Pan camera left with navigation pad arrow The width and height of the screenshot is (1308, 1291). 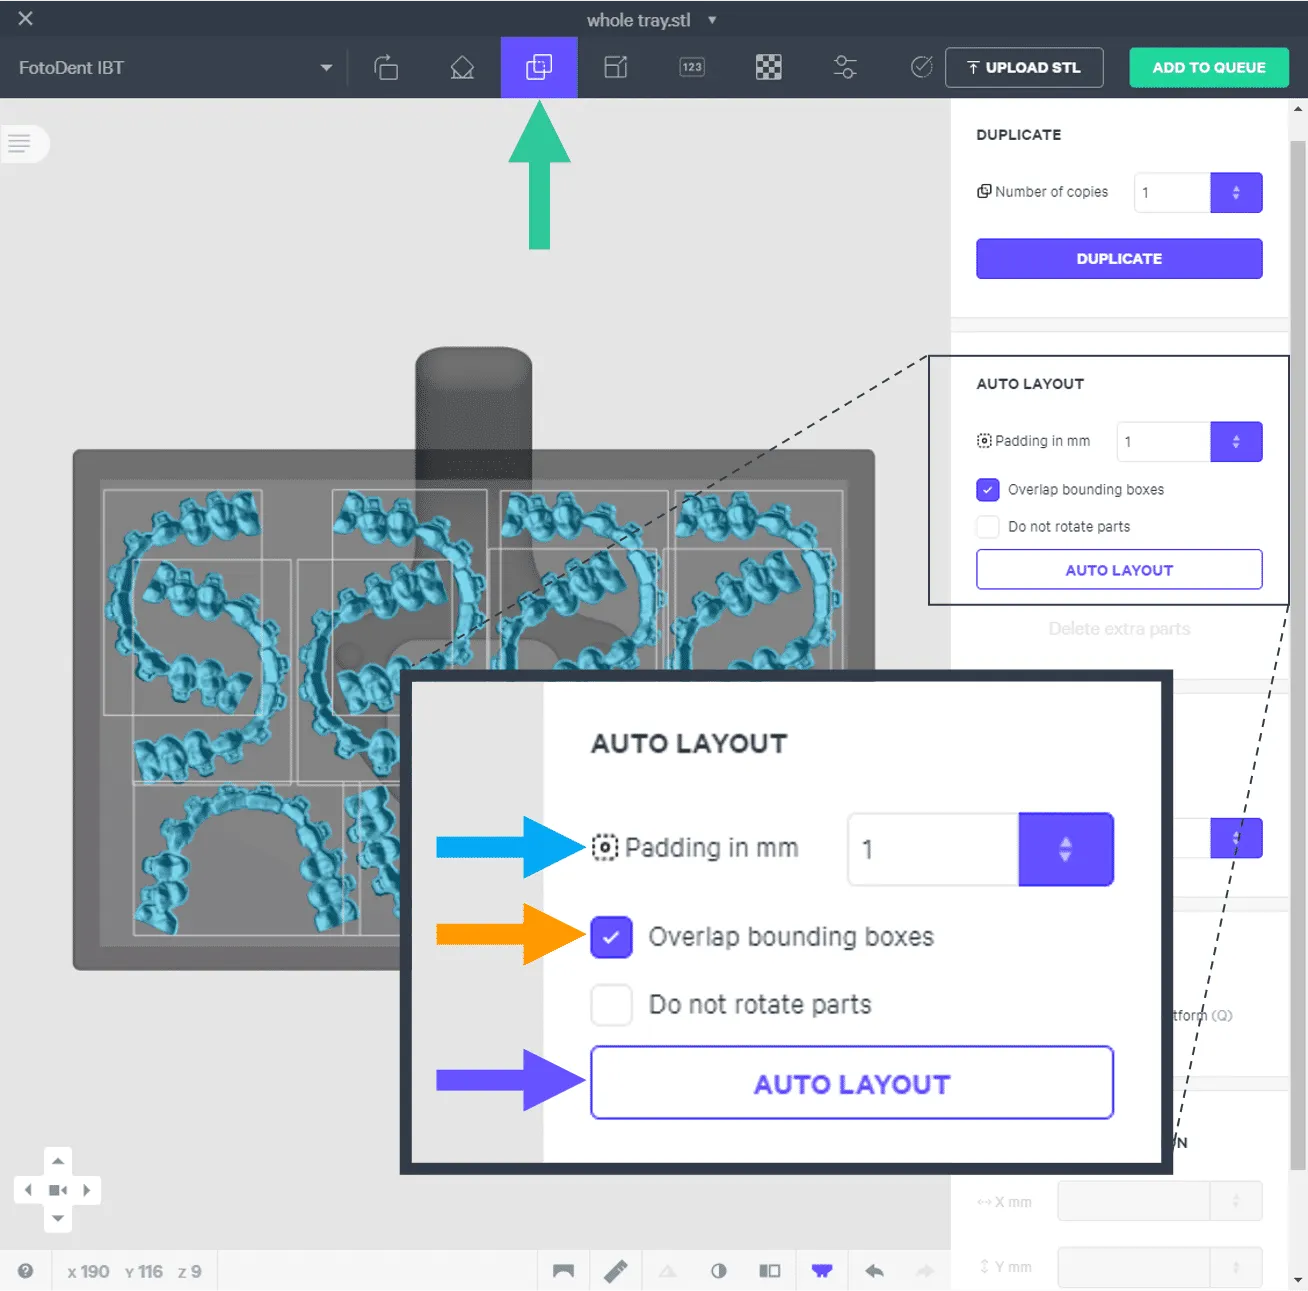coord(28,1190)
